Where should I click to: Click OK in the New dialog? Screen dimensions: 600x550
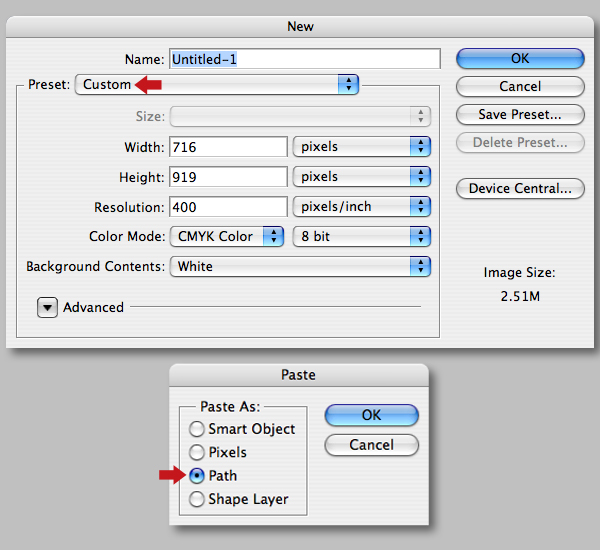pos(520,59)
